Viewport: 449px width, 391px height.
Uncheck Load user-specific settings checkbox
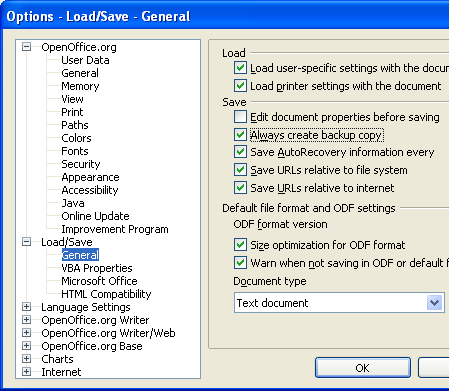tap(240, 68)
